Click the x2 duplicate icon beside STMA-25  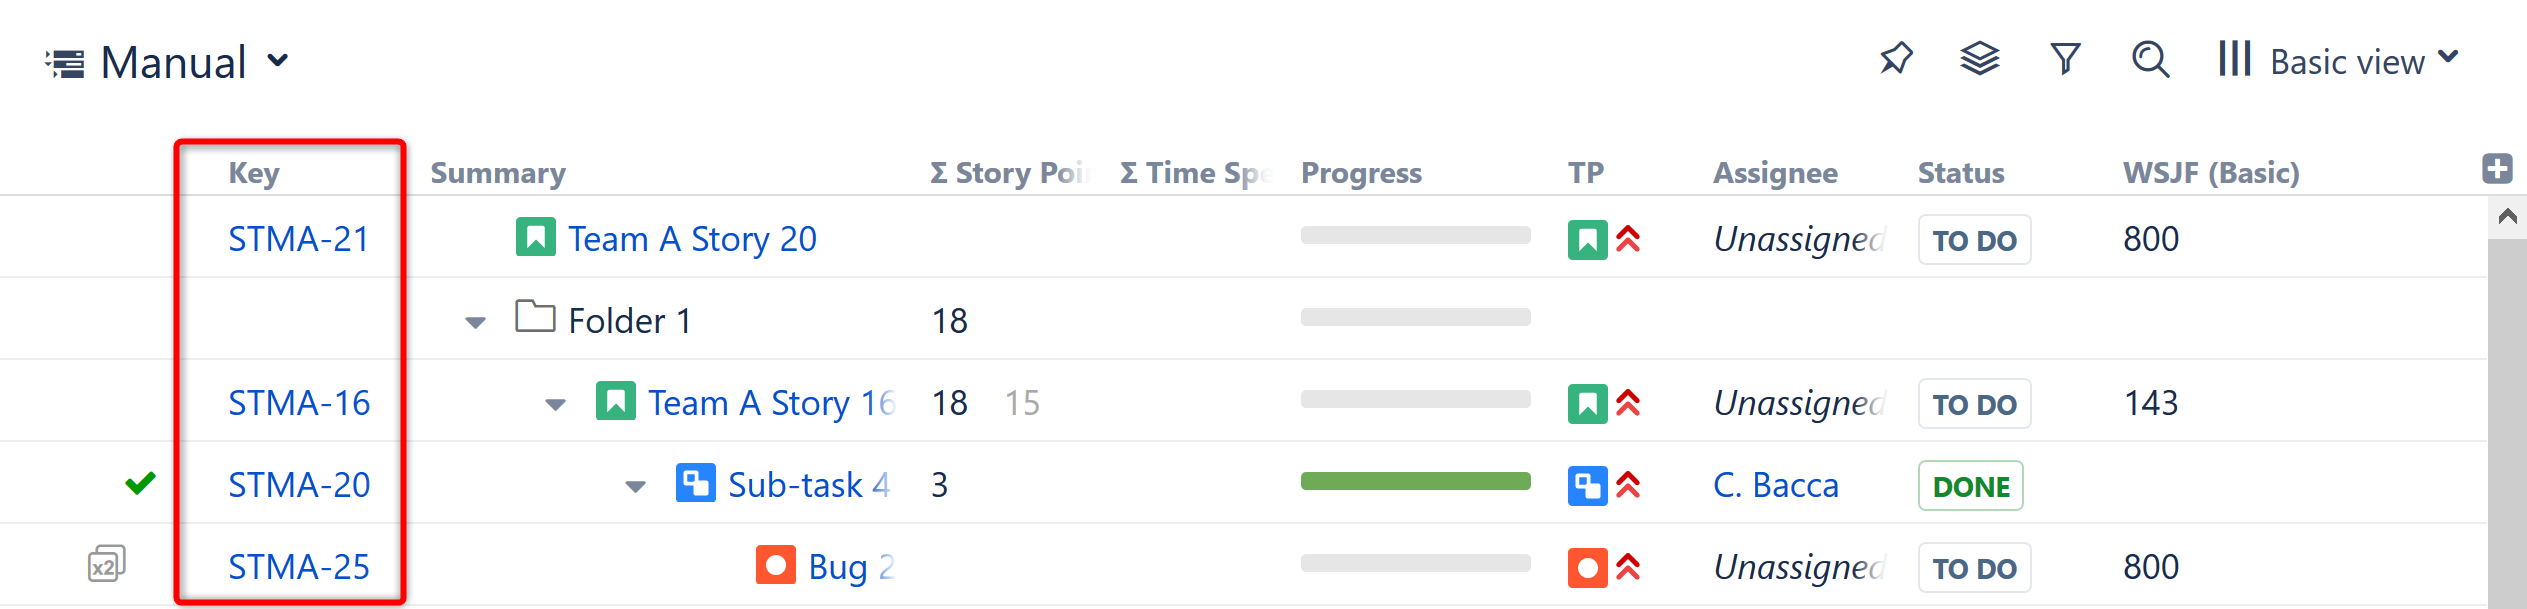(x=106, y=564)
